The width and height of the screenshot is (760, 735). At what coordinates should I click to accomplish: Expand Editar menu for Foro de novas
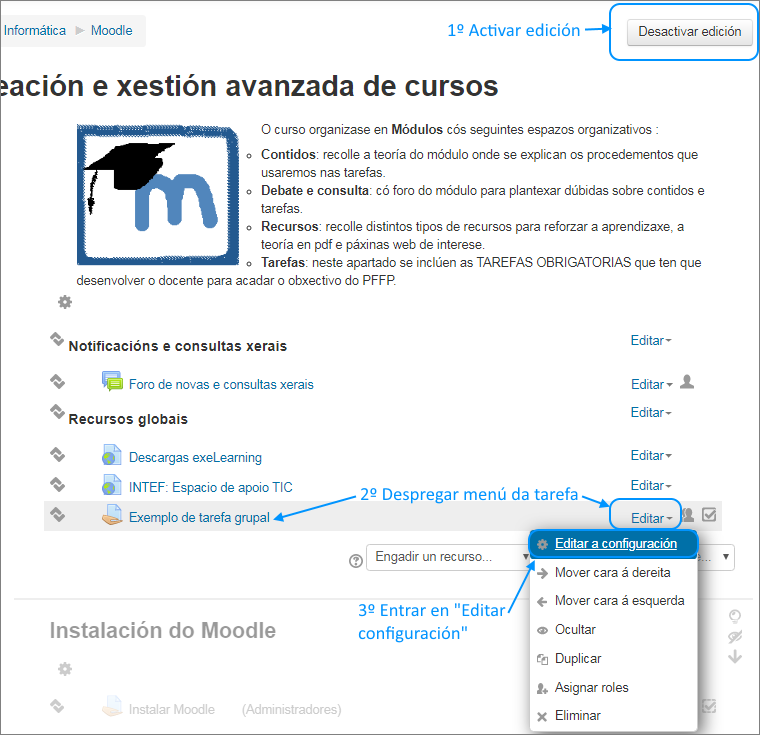[x=651, y=384]
